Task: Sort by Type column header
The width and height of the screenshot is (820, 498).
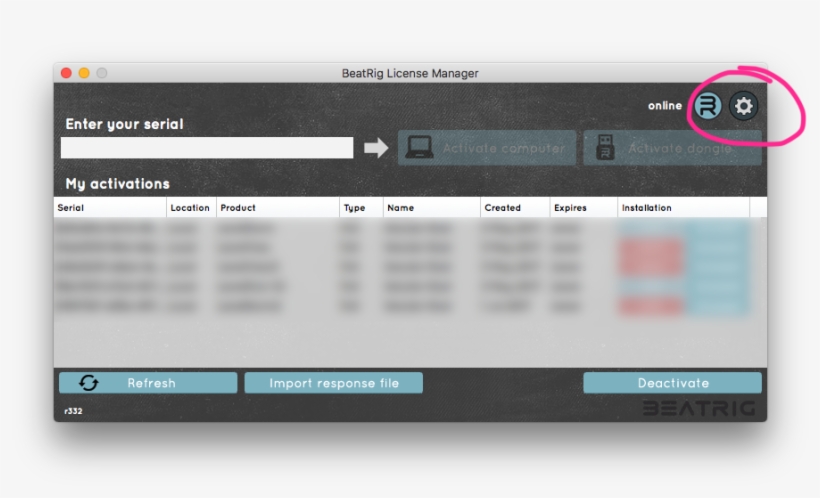Action: point(361,208)
